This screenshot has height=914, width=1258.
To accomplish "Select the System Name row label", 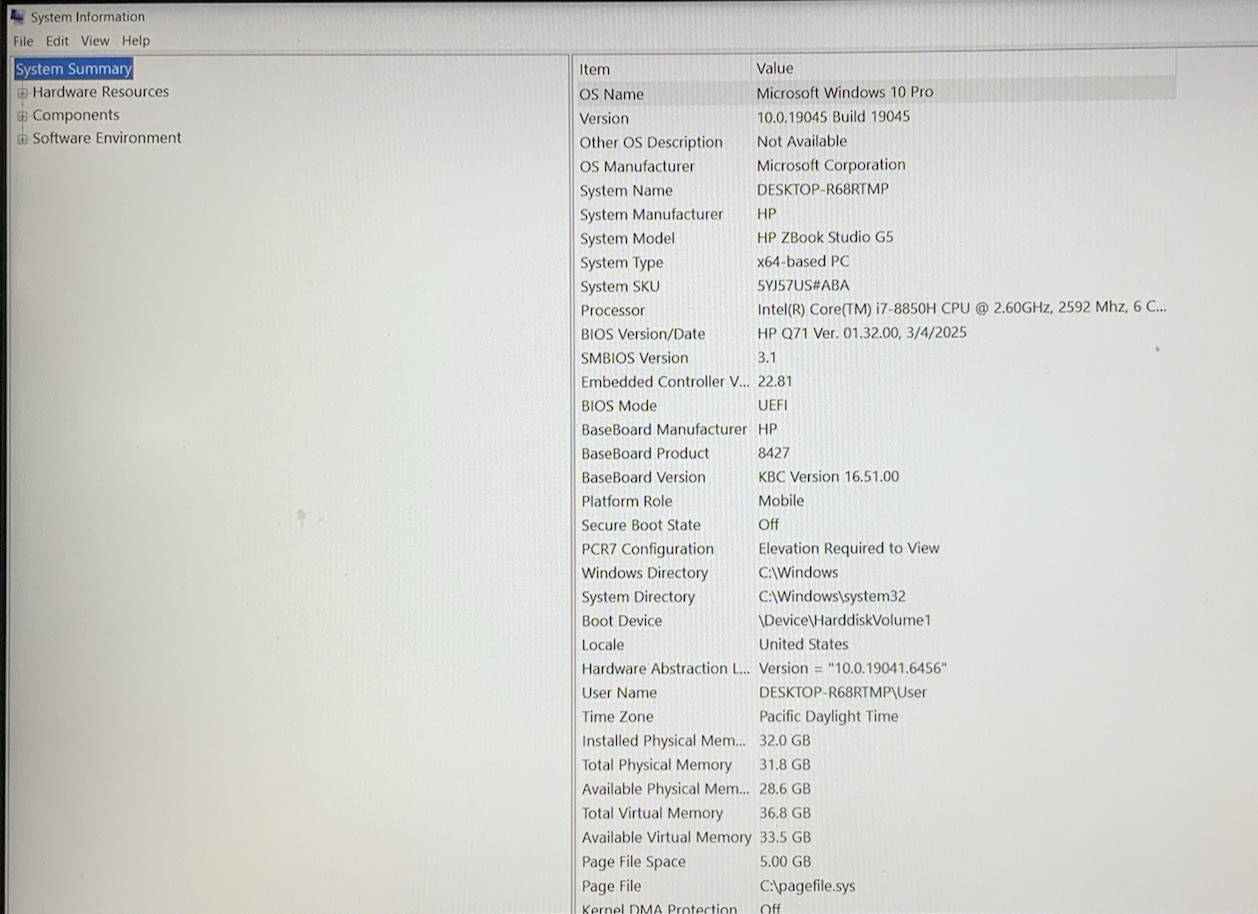I will (x=626, y=190).
